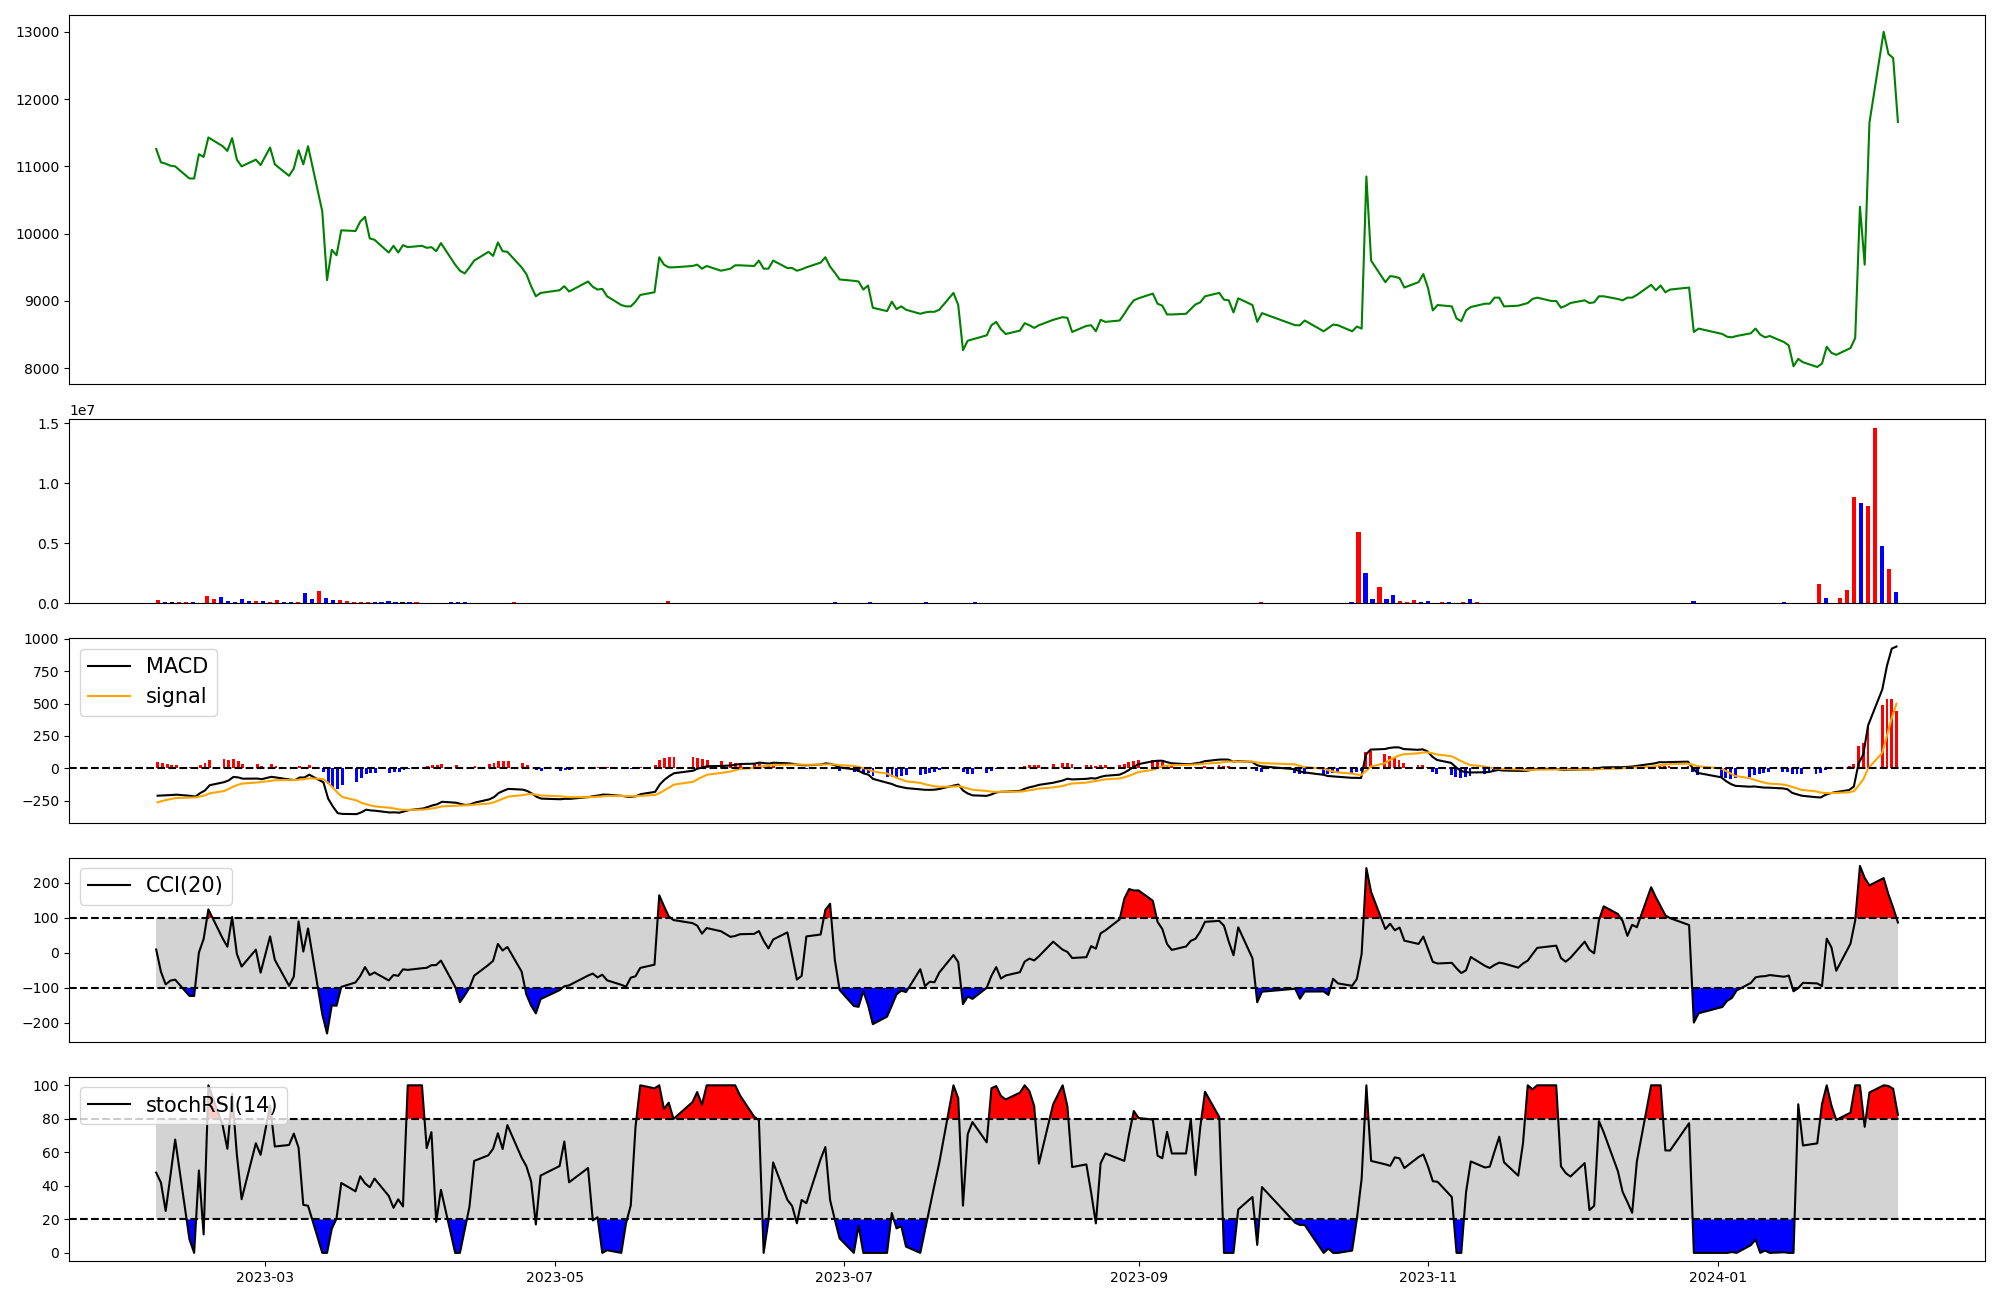Click the tallest red volume bar
The width and height of the screenshot is (2000, 1300).
point(1874,515)
